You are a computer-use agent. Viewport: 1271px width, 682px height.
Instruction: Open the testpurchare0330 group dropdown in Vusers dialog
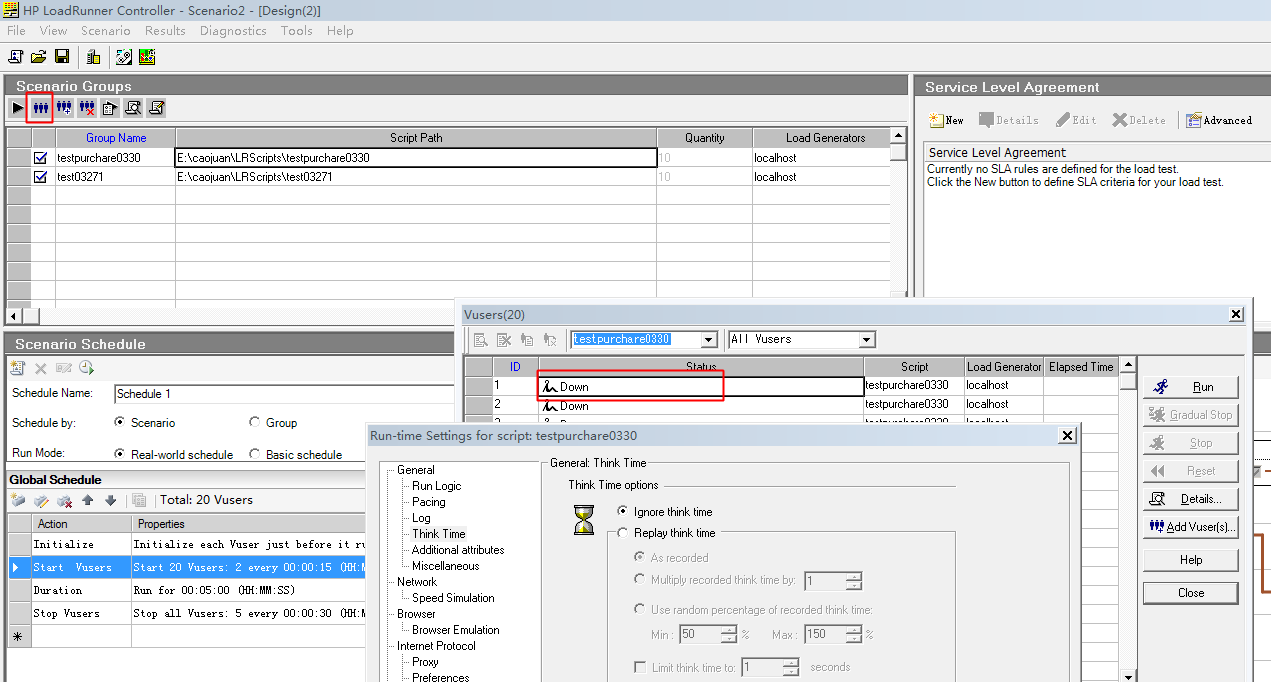point(709,340)
